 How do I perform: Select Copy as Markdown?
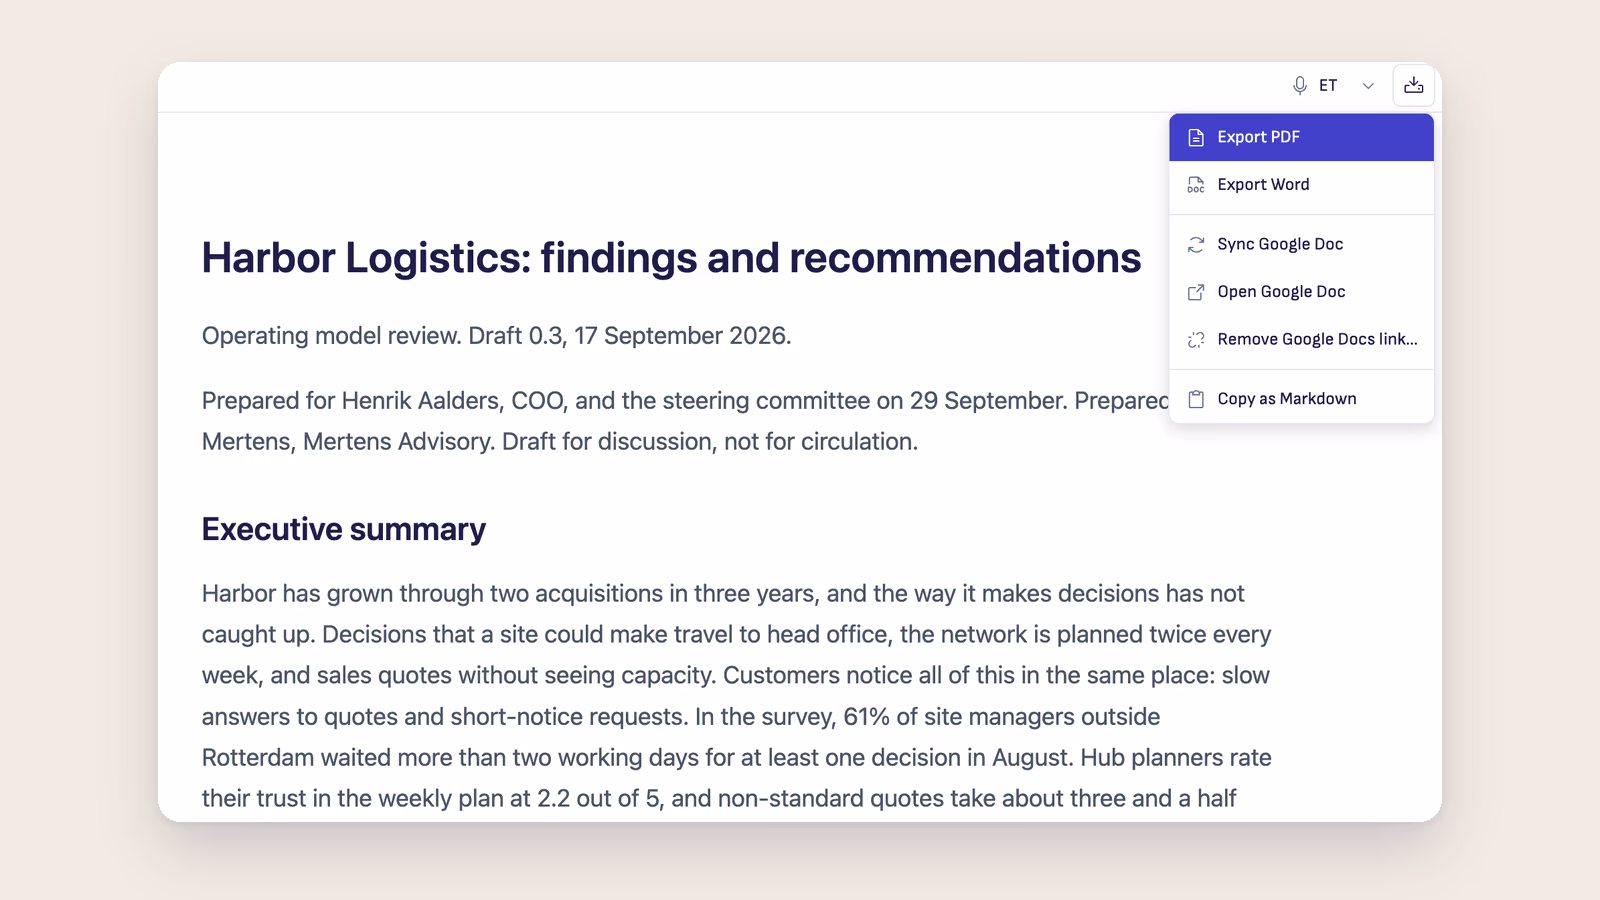click(1301, 399)
